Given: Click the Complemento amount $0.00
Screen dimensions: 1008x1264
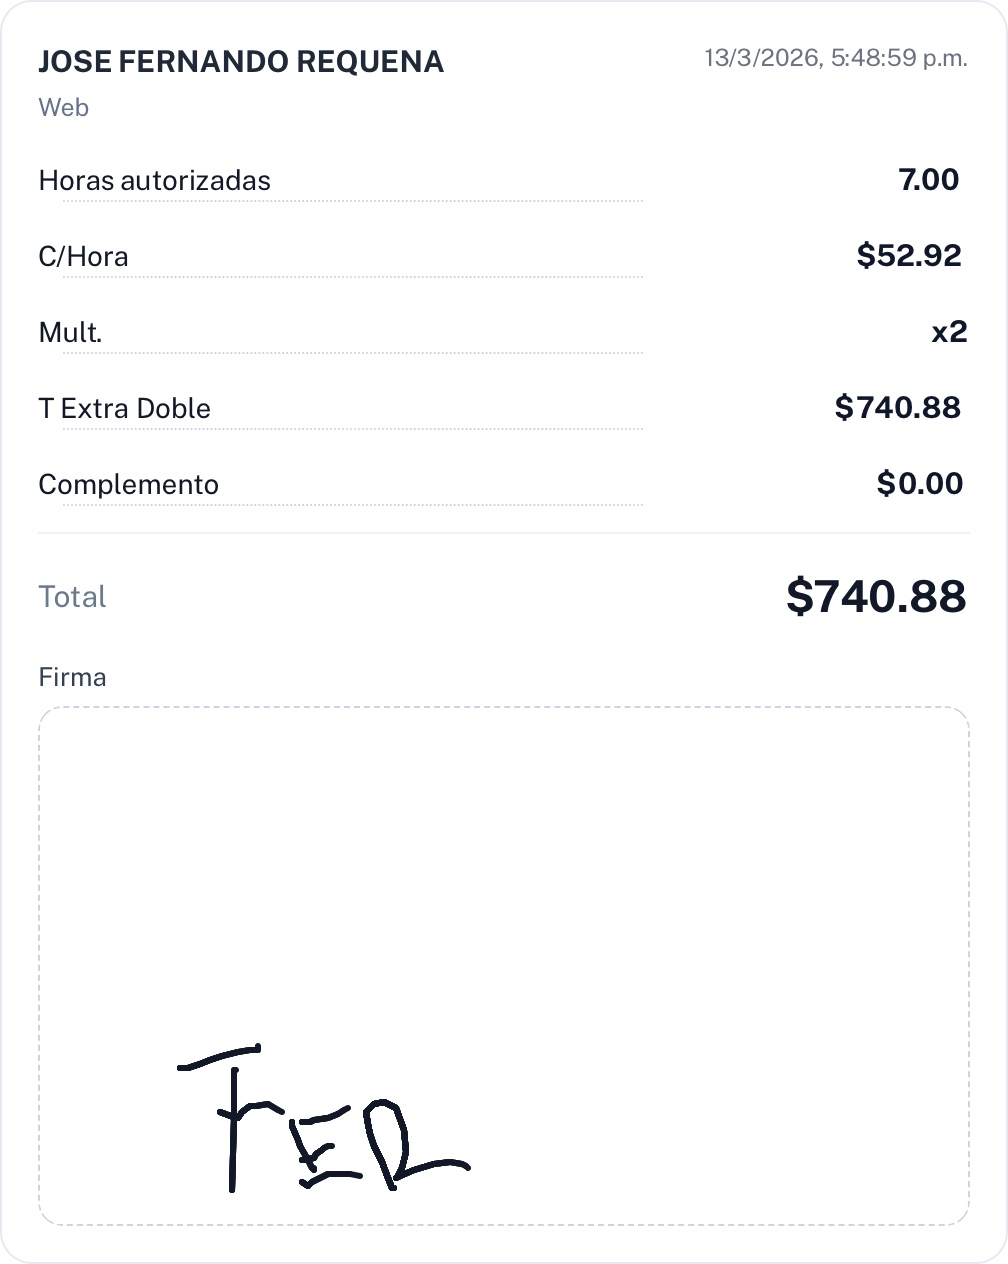Looking at the screenshot, I should 920,484.
